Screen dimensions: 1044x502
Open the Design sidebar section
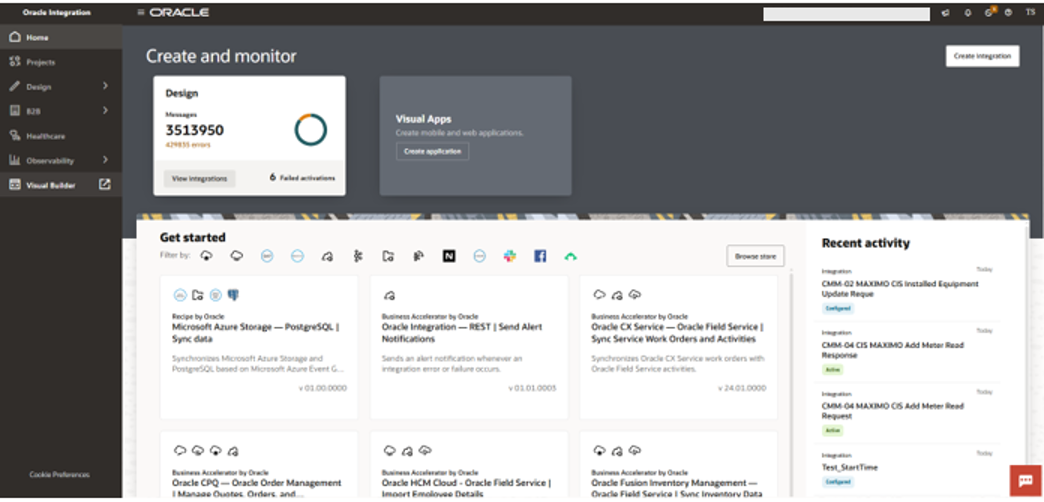pyautogui.click(x=61, y=87)
